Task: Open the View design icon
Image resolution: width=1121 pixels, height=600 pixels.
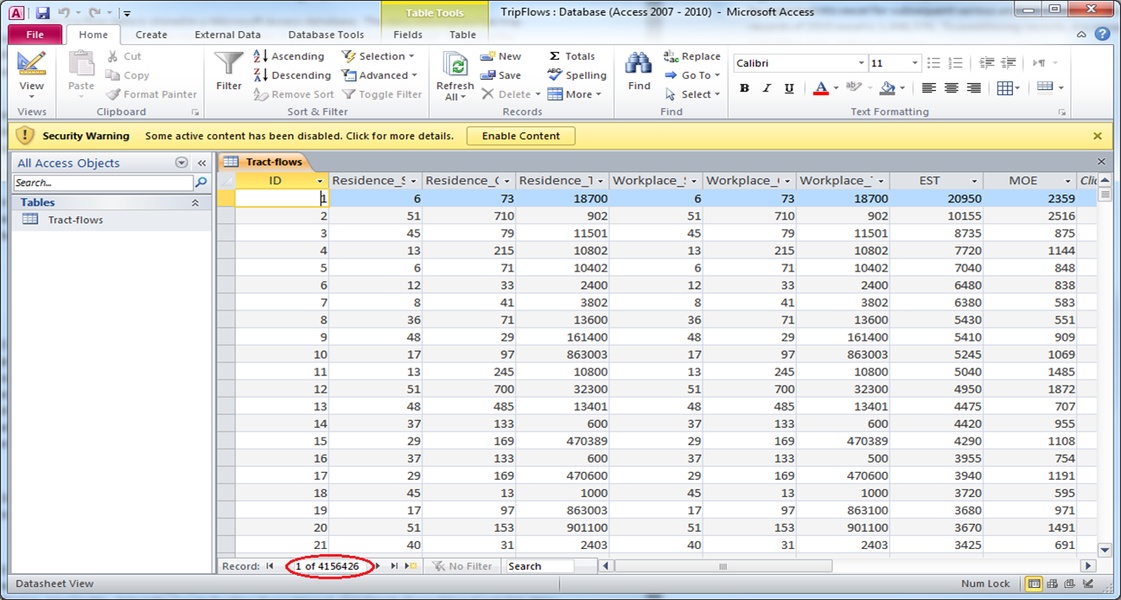Action: (31, 64)
